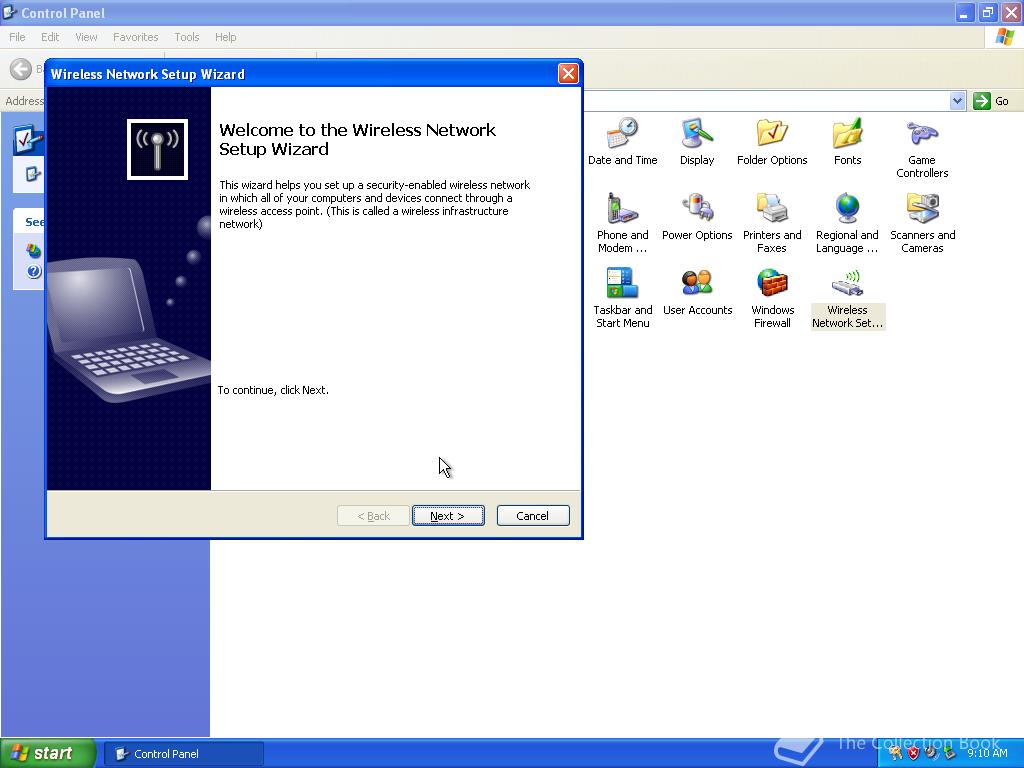Close the wizard with the red X
Image resolution: width=1024 pixels, height=768 pixels.
[x=568, y=73]
